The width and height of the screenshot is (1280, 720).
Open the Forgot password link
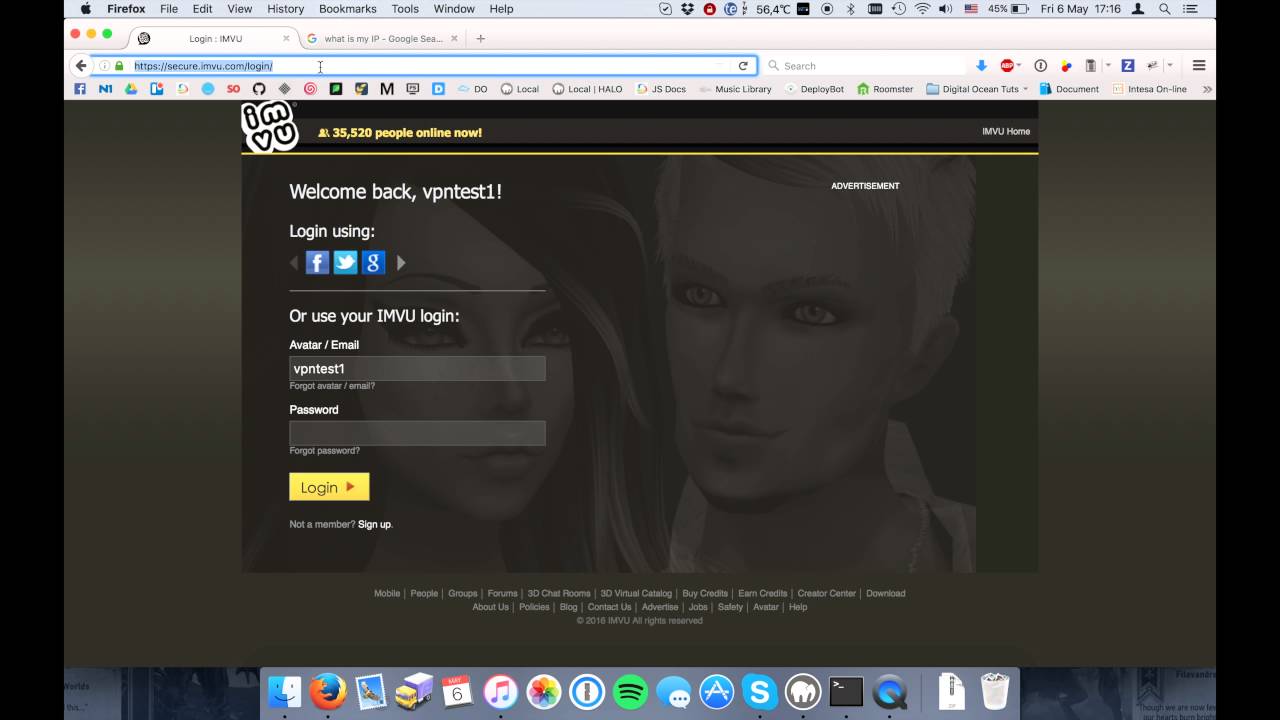coord(324,451)
